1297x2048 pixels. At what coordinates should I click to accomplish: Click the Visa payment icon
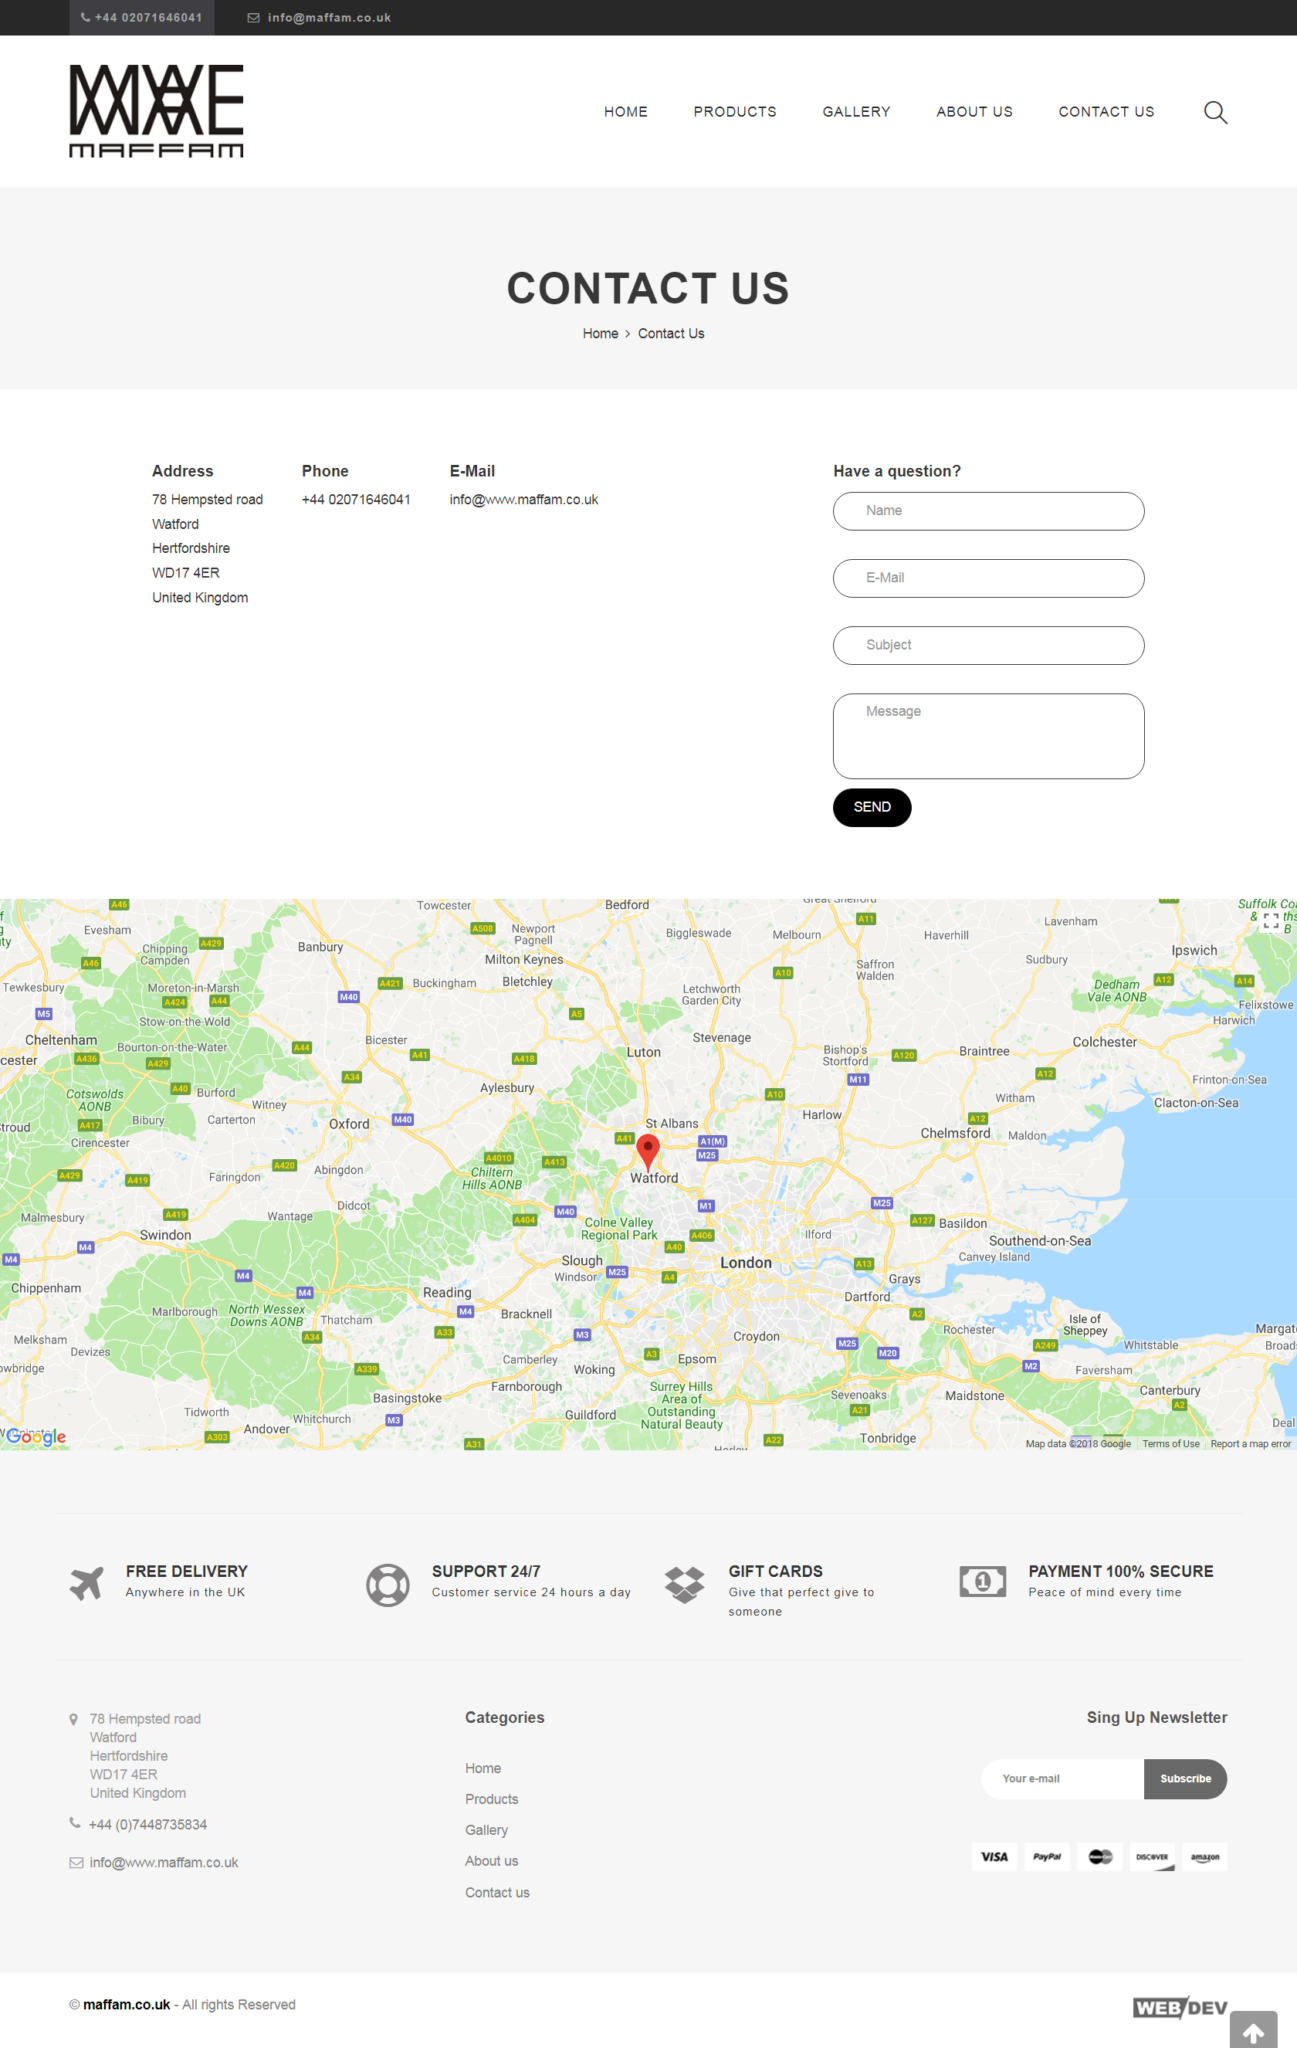(994, 1857)
